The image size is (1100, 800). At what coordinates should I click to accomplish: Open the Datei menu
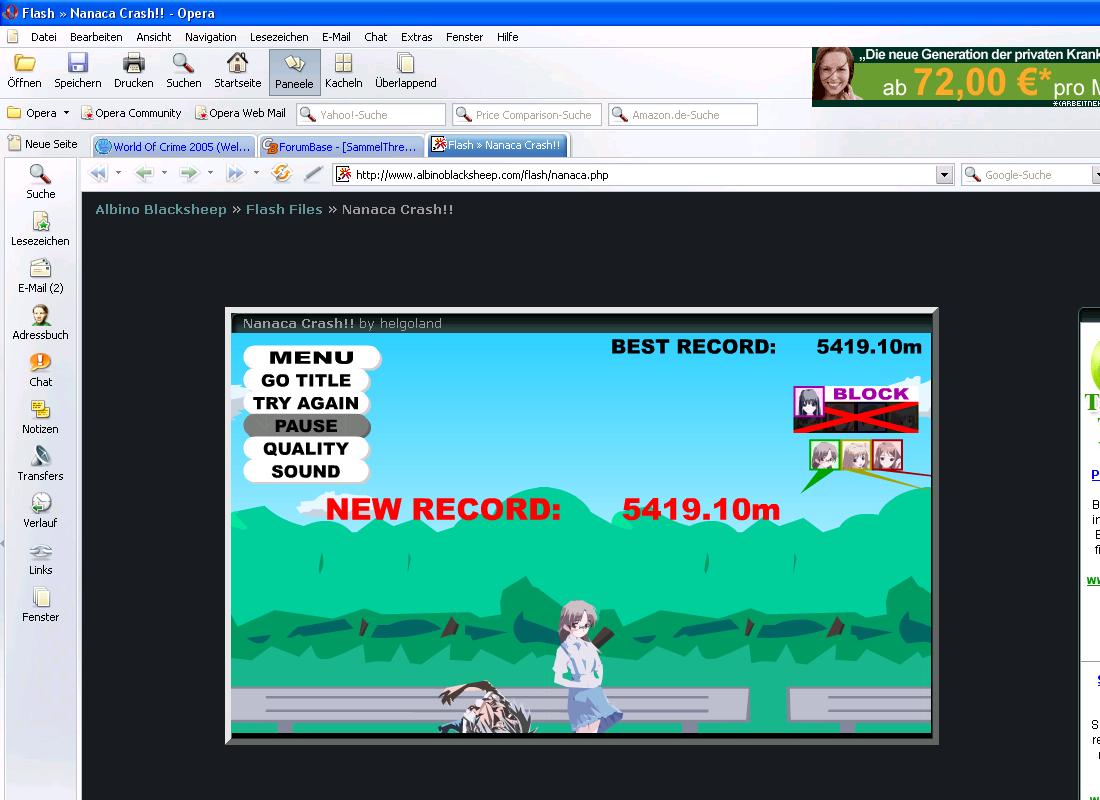click(43, 37)
